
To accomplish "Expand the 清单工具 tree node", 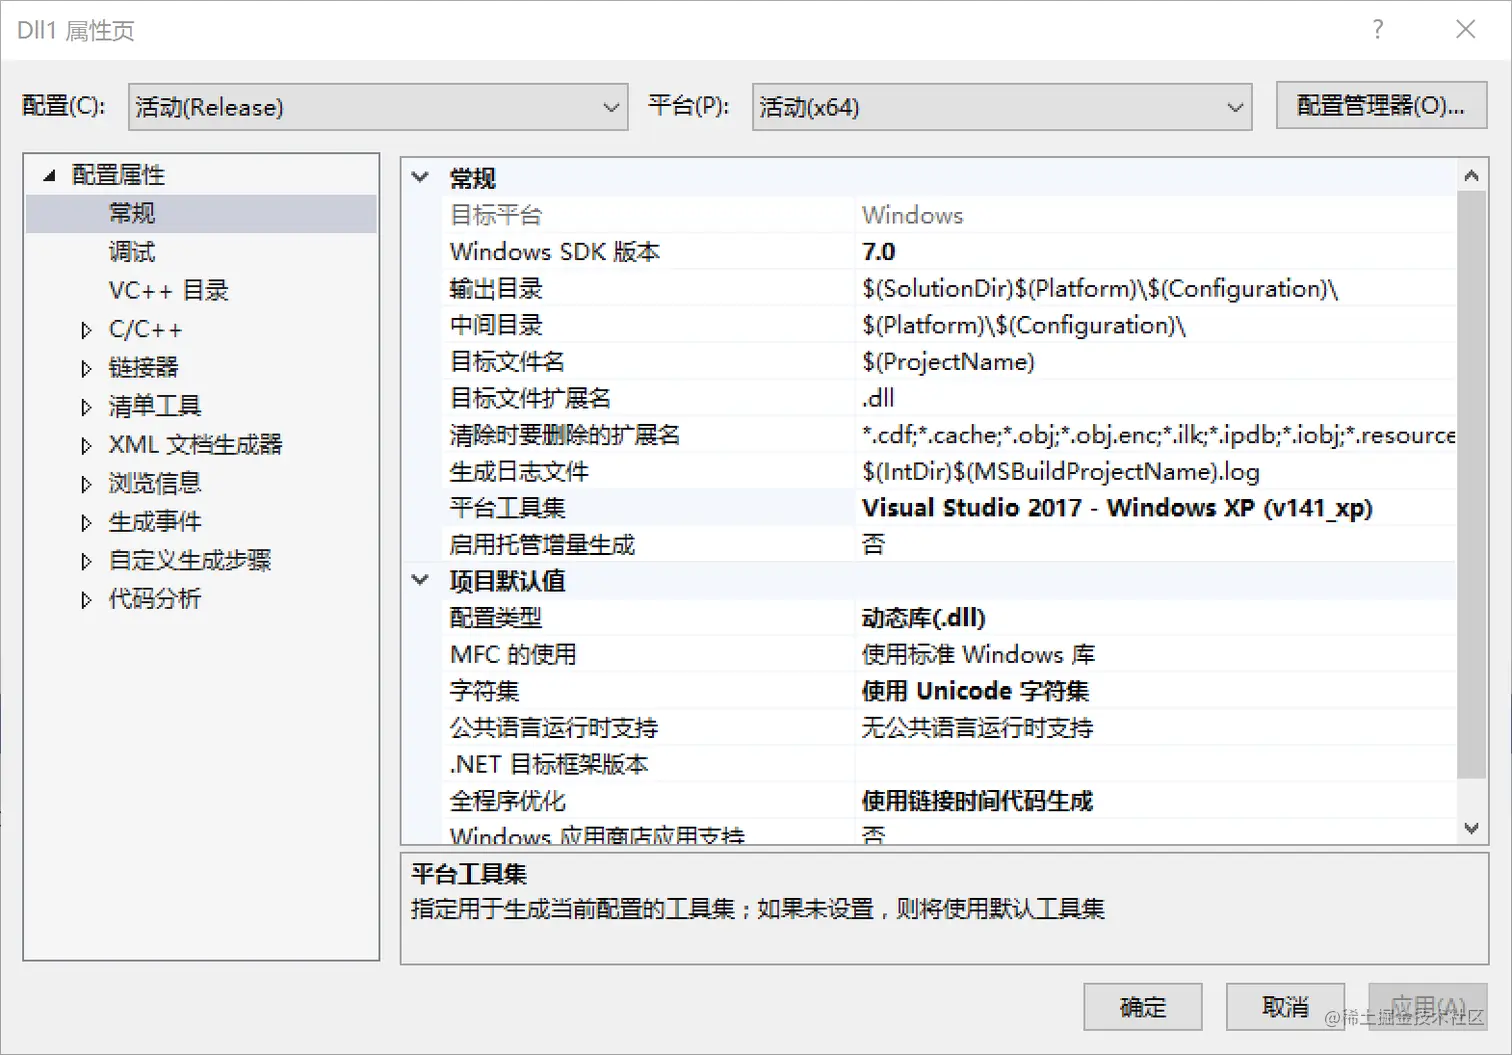I will click(x=86, y=406).
